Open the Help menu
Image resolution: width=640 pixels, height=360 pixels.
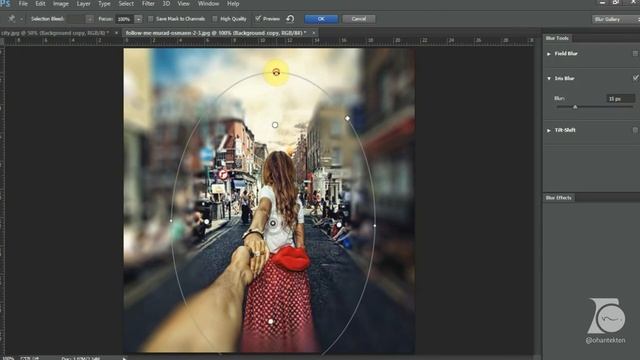pyautogui.click(x=233, y=4)
